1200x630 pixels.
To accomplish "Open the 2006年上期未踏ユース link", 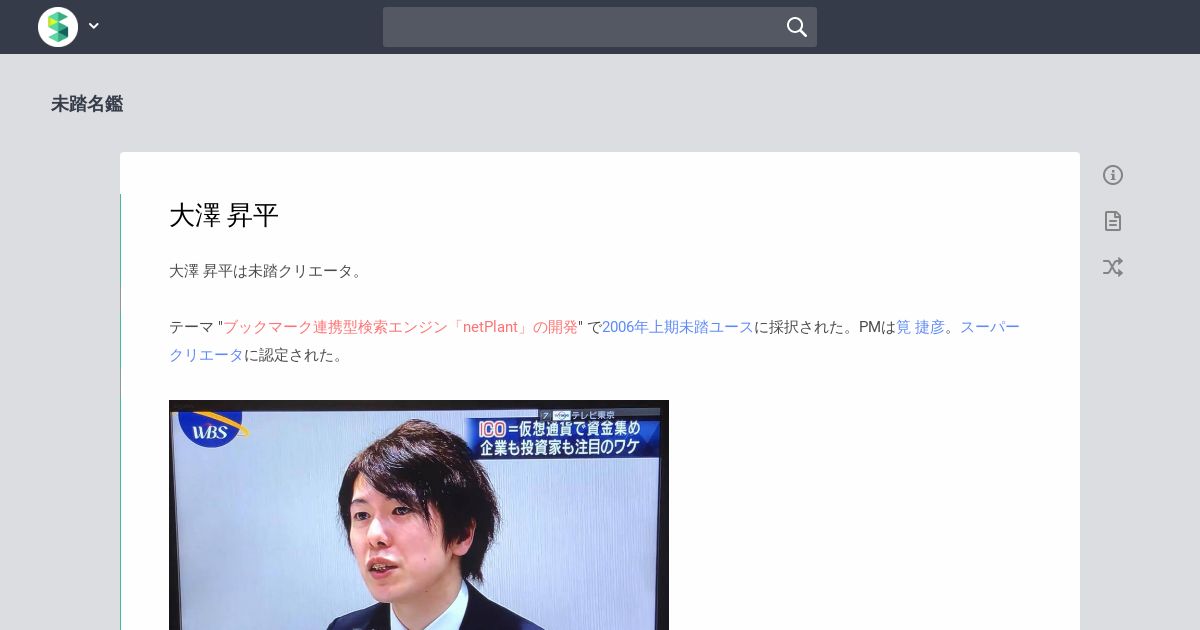I will point(678,327).
